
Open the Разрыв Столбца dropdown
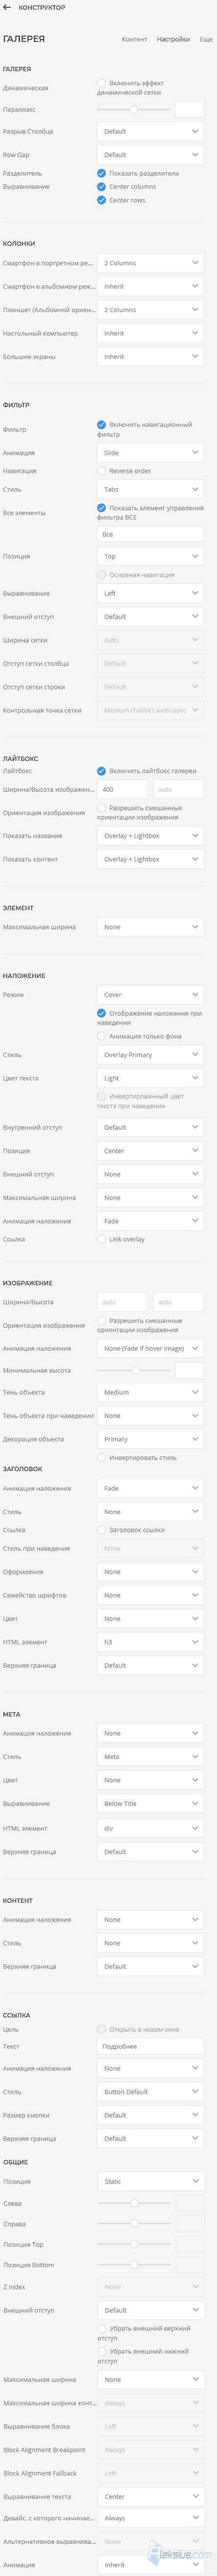[x=150, y=131]
